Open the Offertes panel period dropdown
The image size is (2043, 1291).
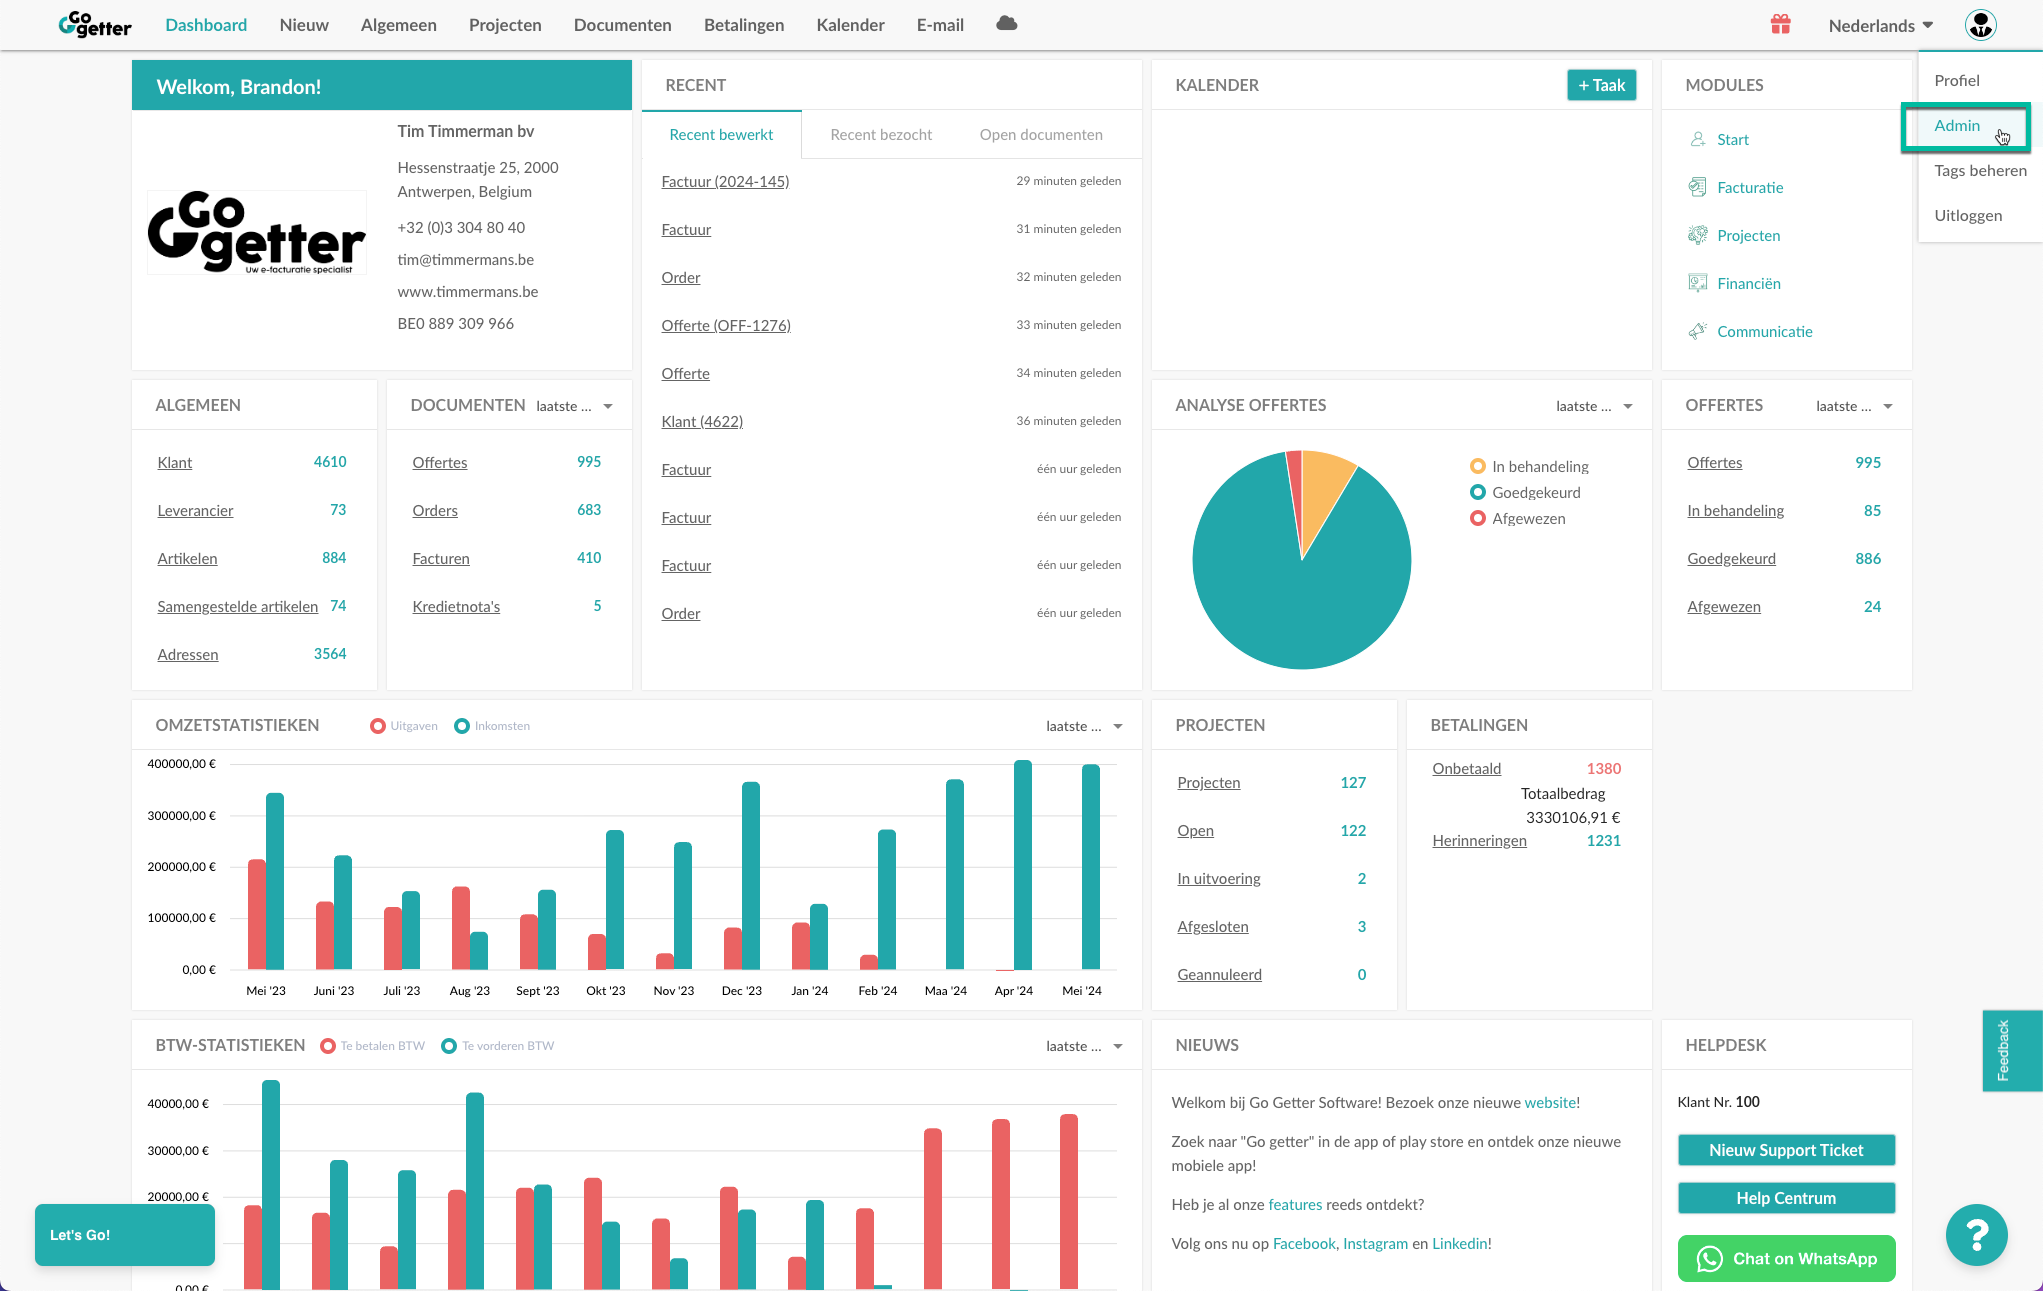pos(1854,406)
